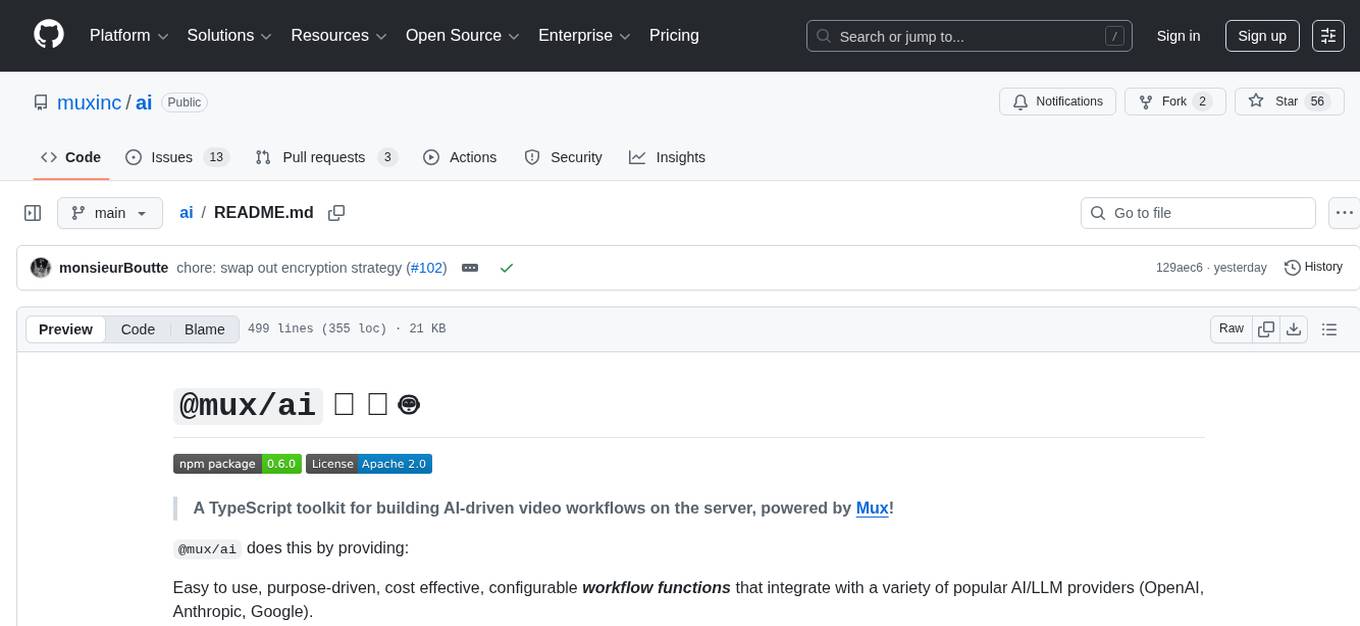Image resolution: width=1360 pixels, height=626 pixels.
Task: Switch to Code view
Action: point(138,329)
